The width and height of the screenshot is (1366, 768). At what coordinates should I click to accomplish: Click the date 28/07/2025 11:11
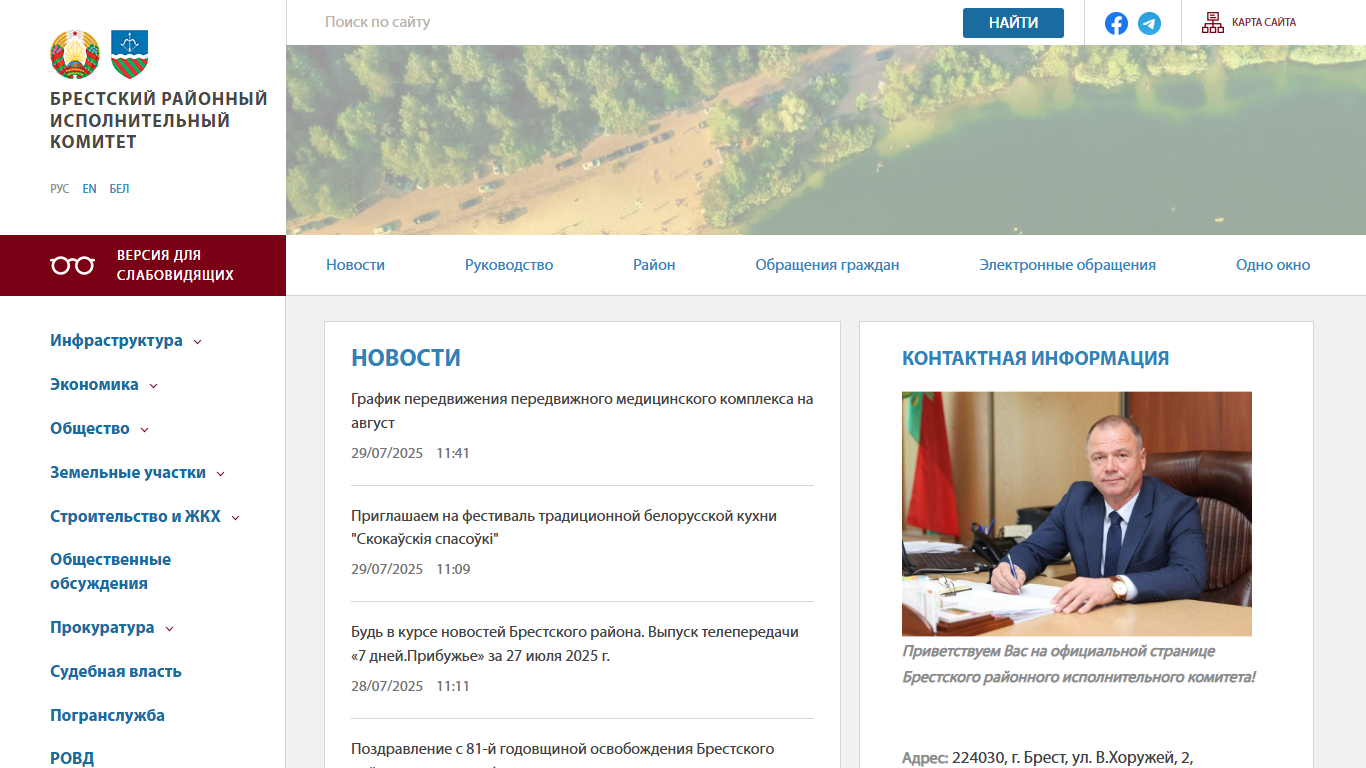[x=410, y=686]
